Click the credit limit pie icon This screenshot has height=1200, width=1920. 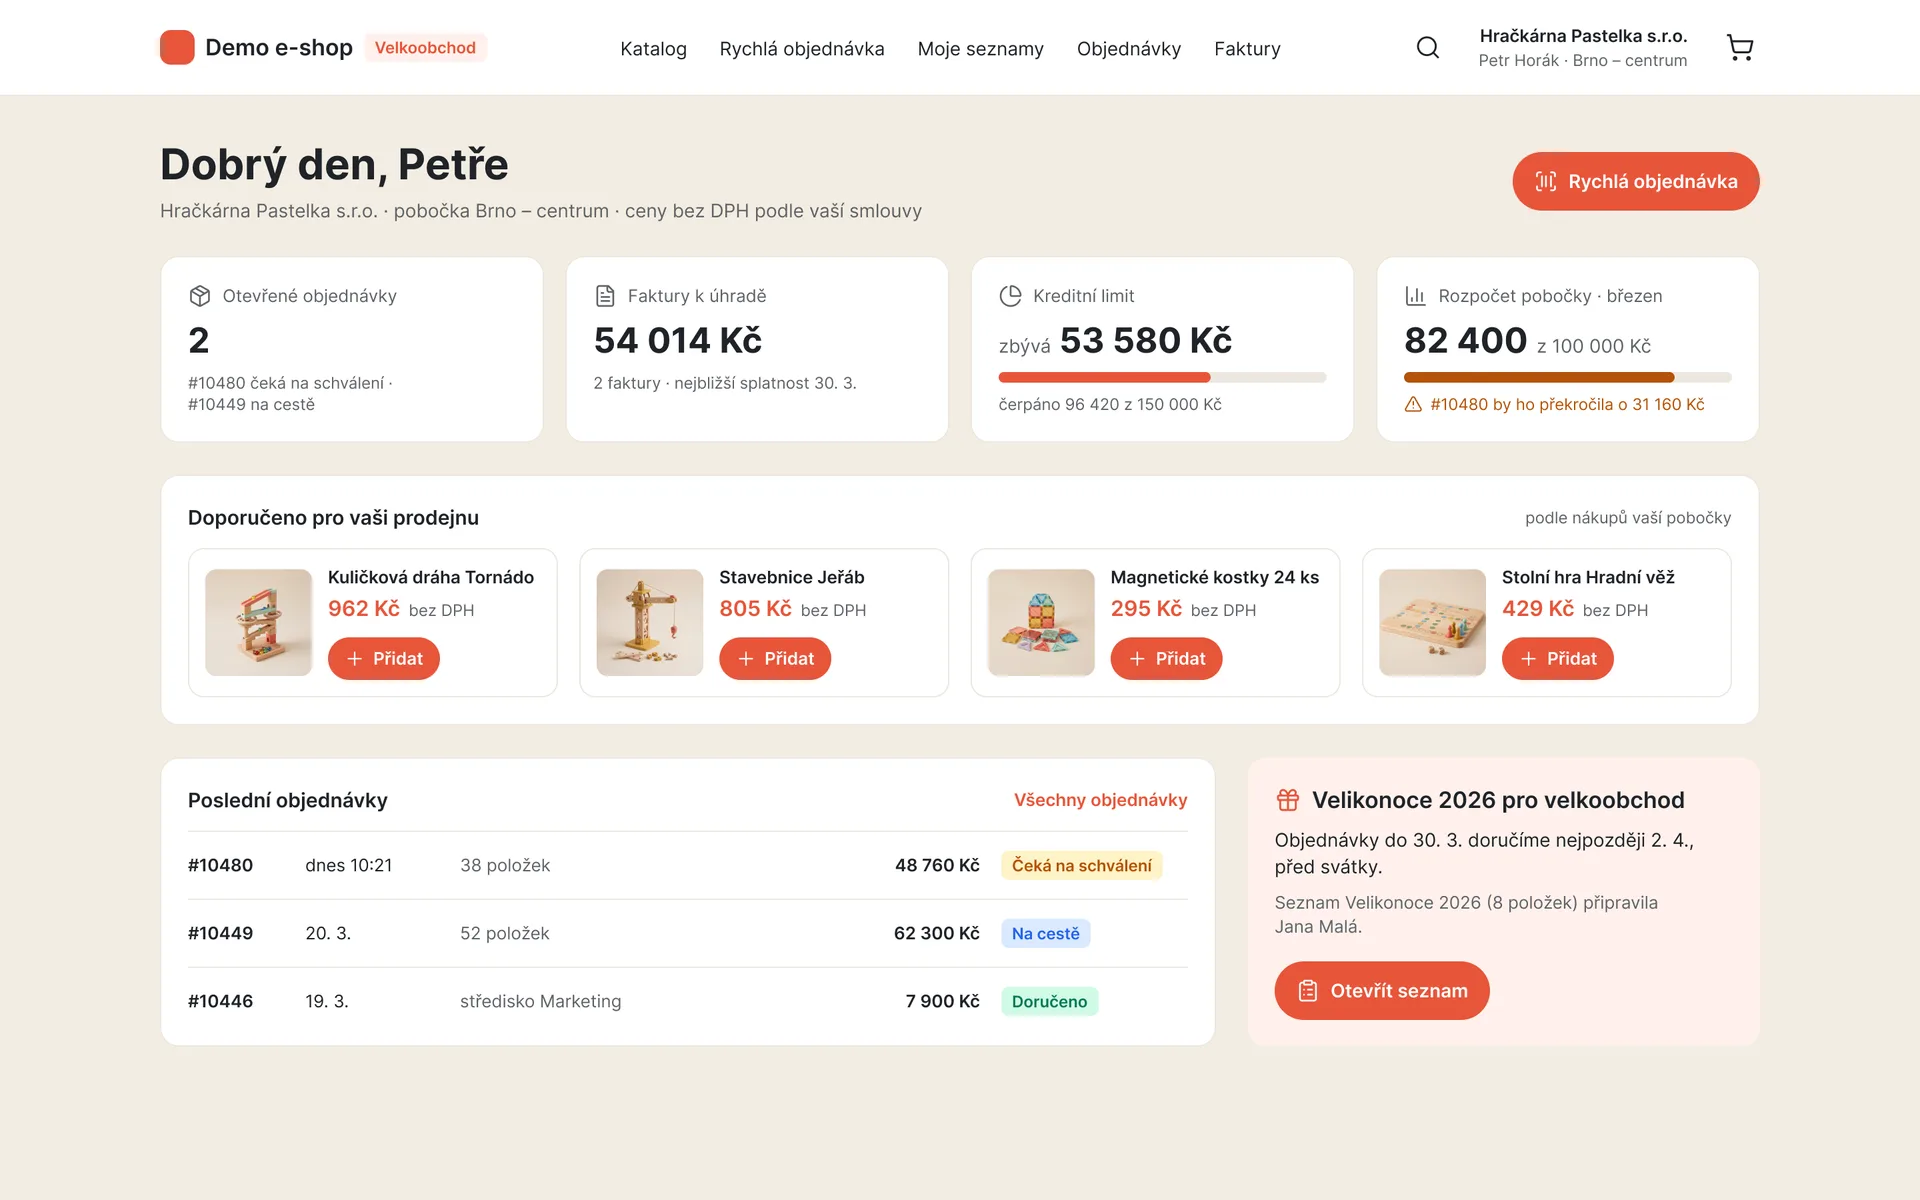point(1010,296)
